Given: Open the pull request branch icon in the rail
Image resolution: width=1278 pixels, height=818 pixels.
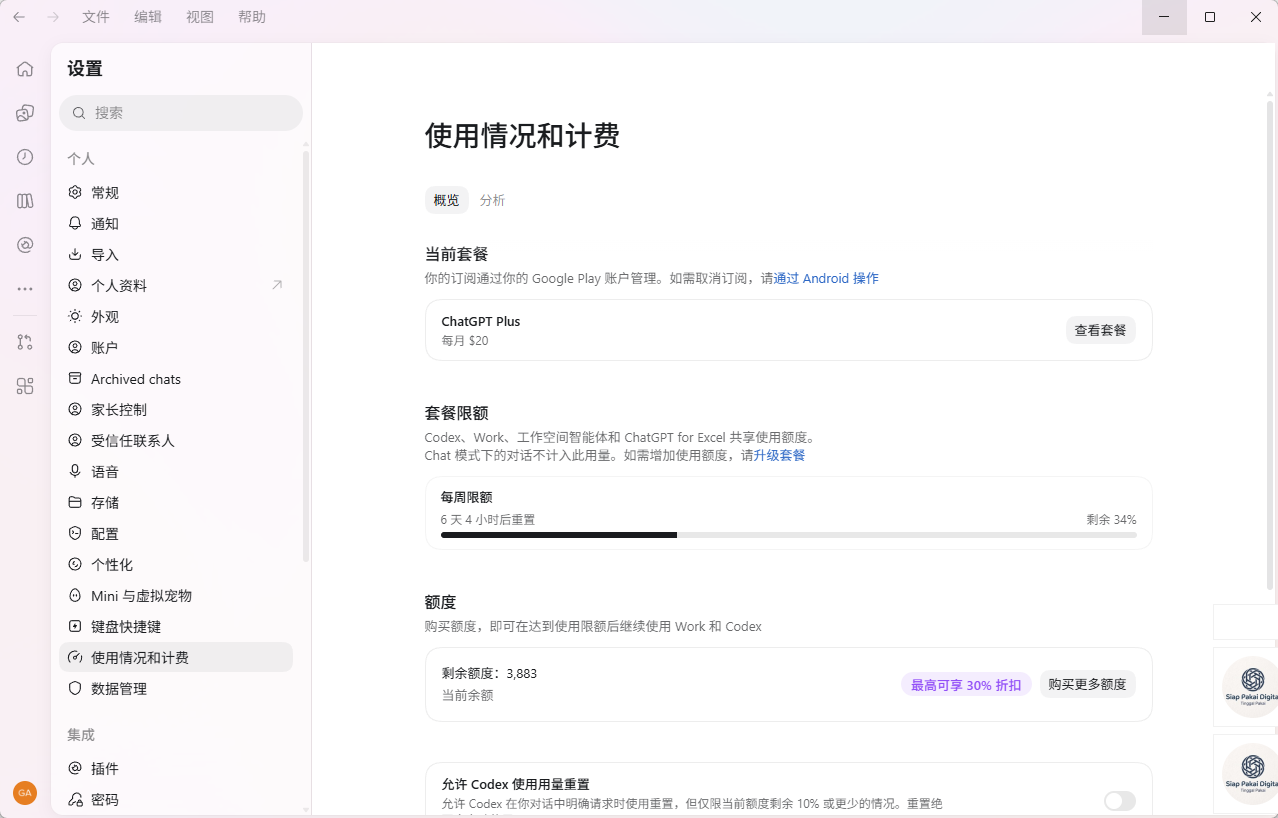Looking at the screenshot, I should 25,342.
